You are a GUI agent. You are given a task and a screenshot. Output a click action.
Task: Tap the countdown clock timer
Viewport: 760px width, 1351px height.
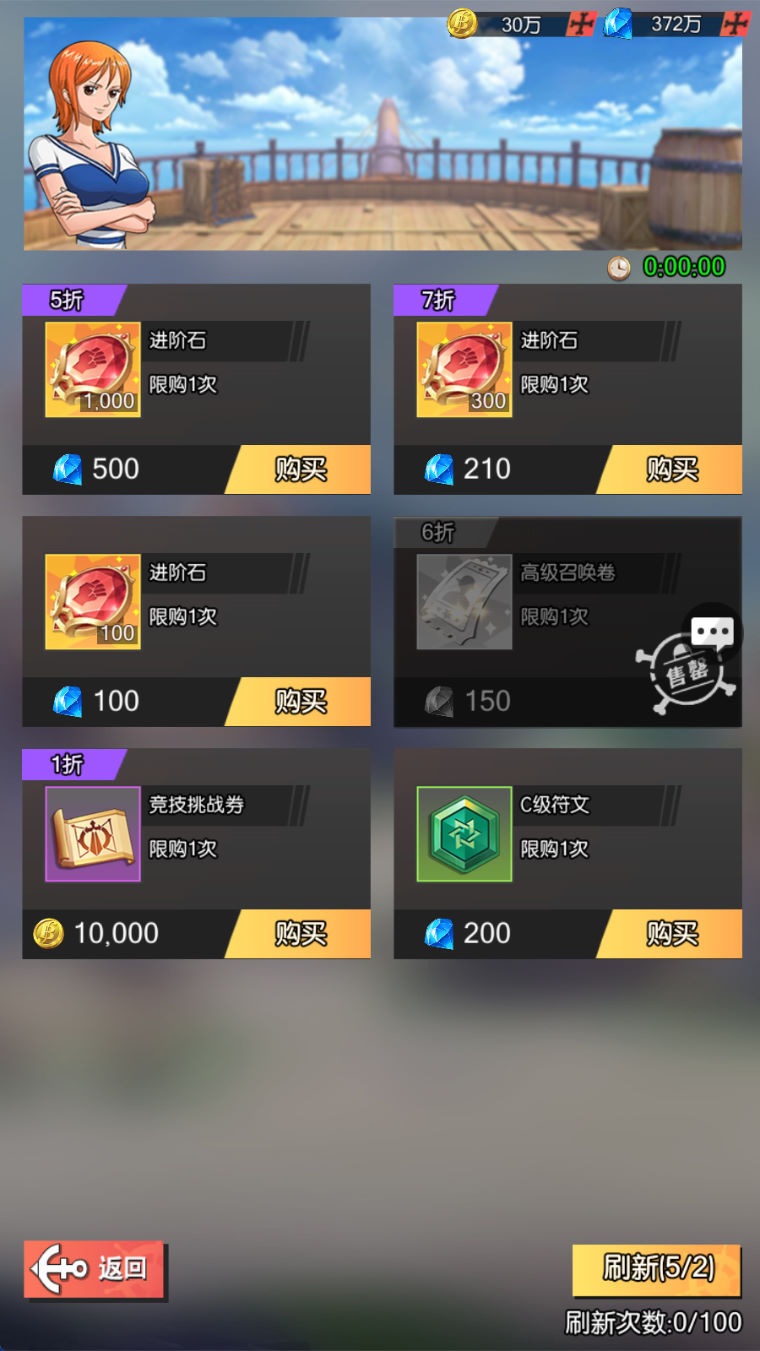[x=667, y=267]
